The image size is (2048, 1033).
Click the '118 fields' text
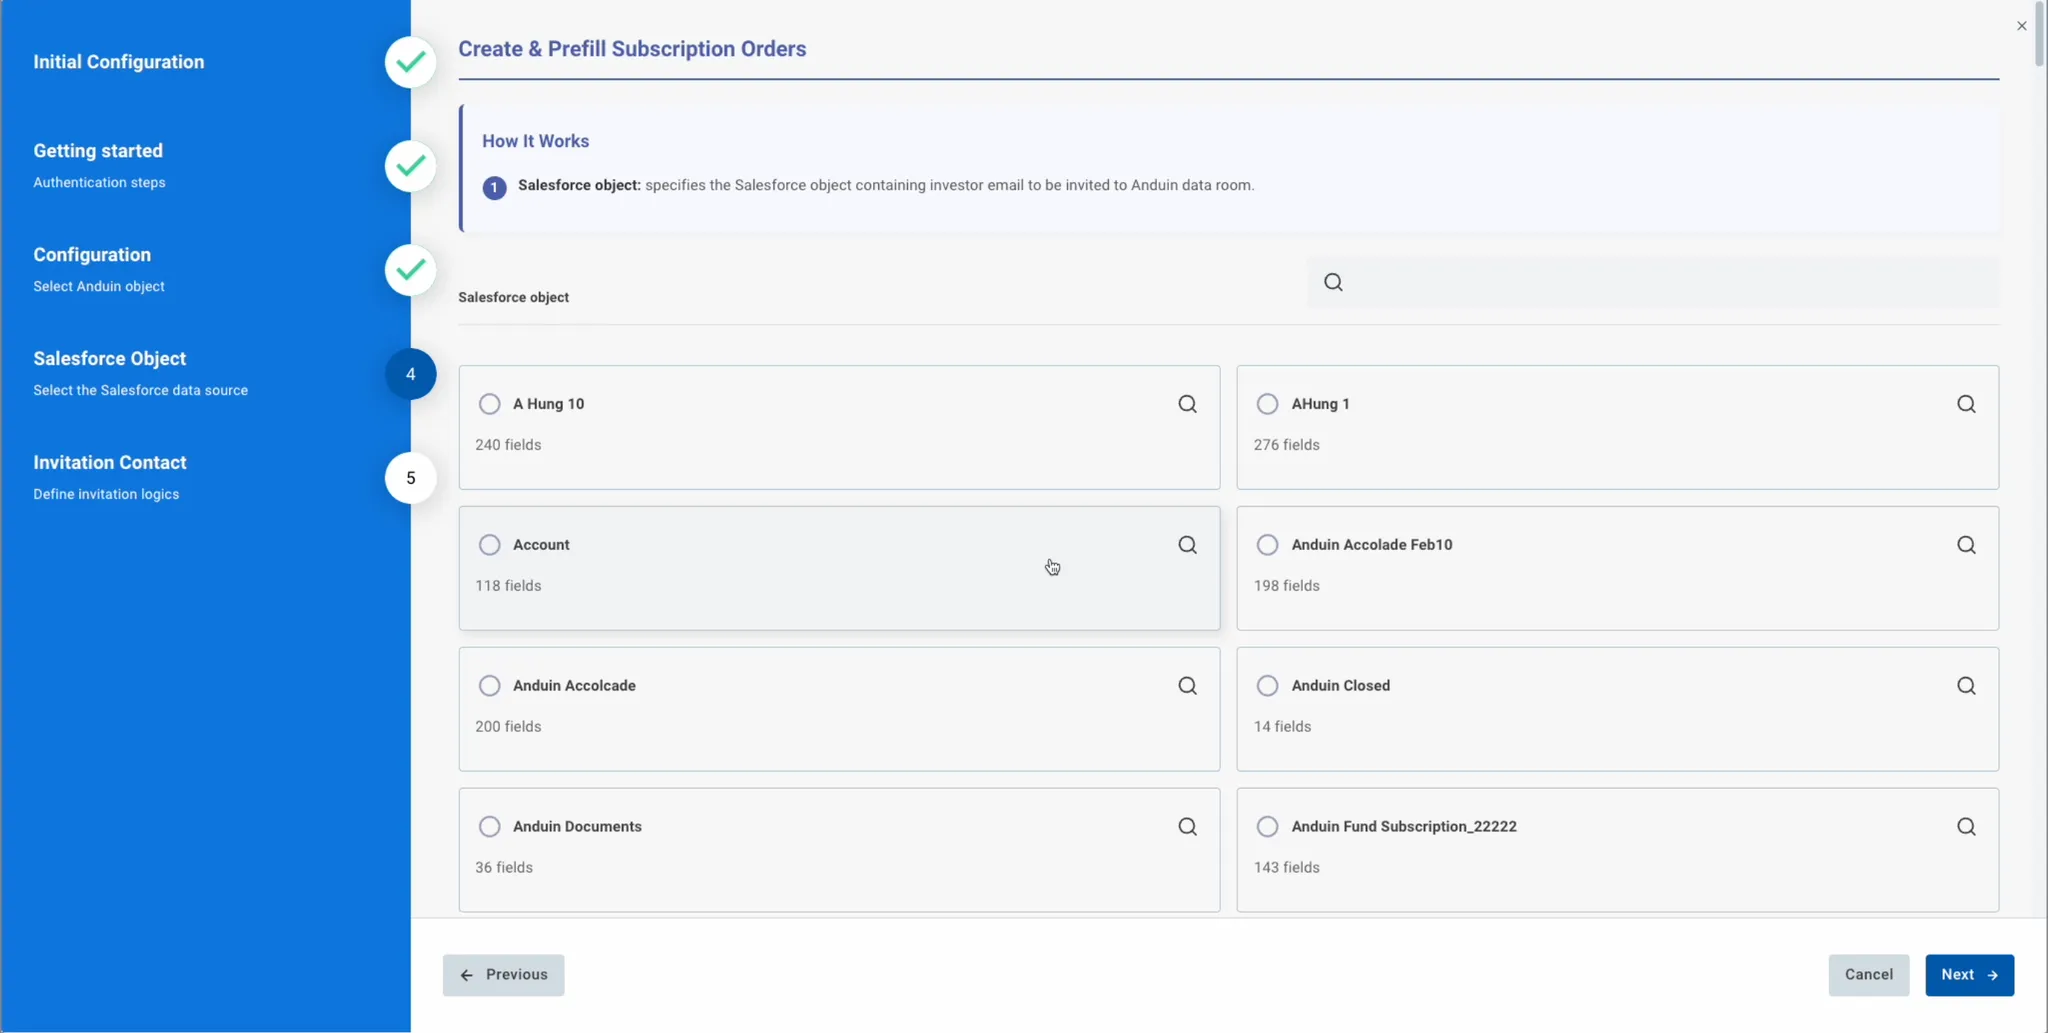(508, 586)
